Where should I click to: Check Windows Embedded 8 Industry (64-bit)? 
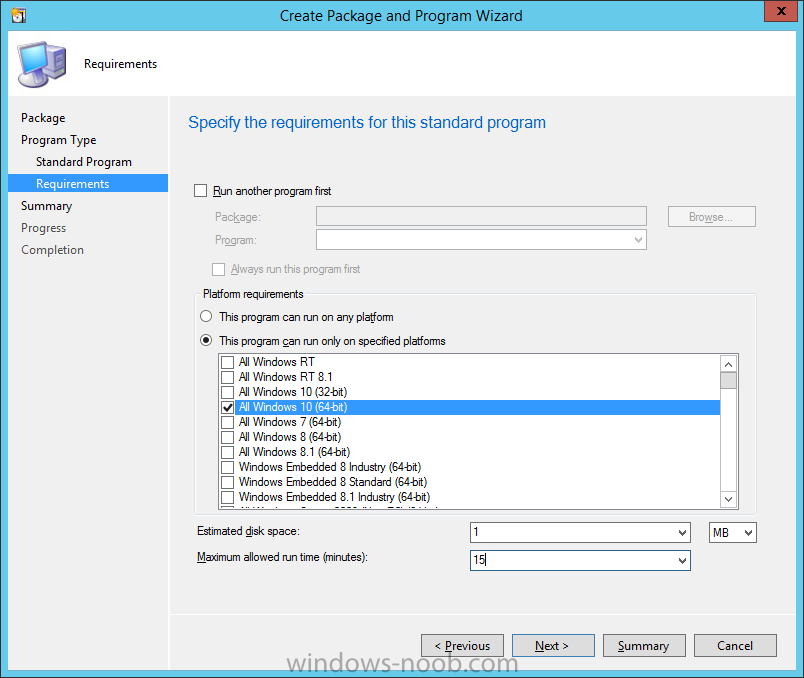click(x=228, y=467)
